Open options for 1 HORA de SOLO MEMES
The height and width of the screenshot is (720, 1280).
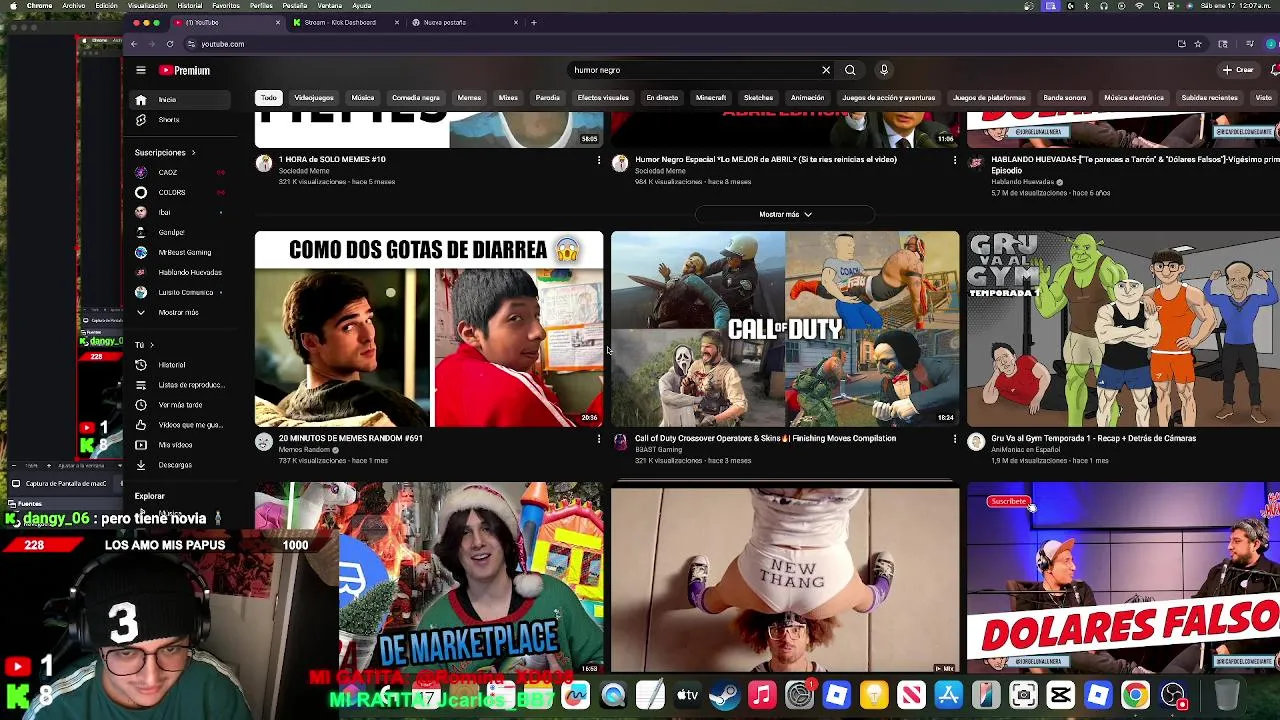[x=599, y=160]
